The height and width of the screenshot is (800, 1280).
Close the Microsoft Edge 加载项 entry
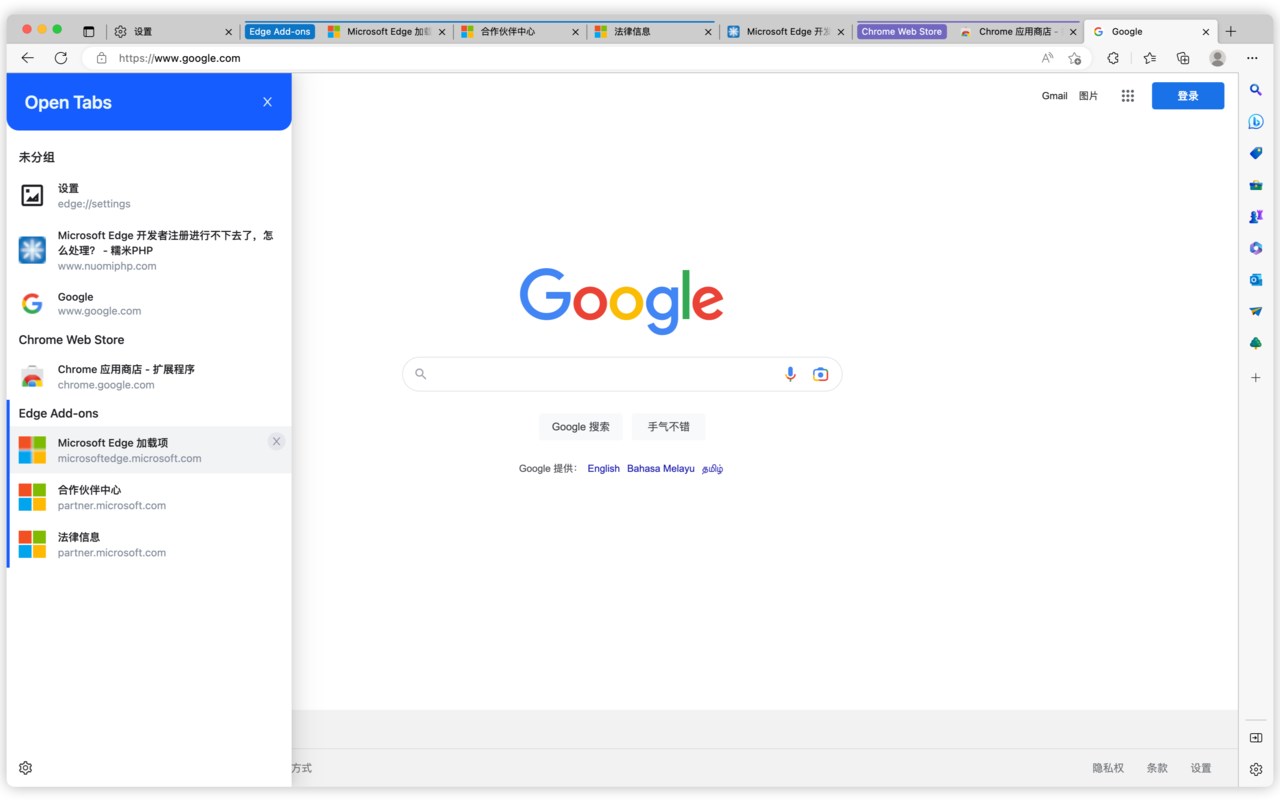tap(277, 441)
